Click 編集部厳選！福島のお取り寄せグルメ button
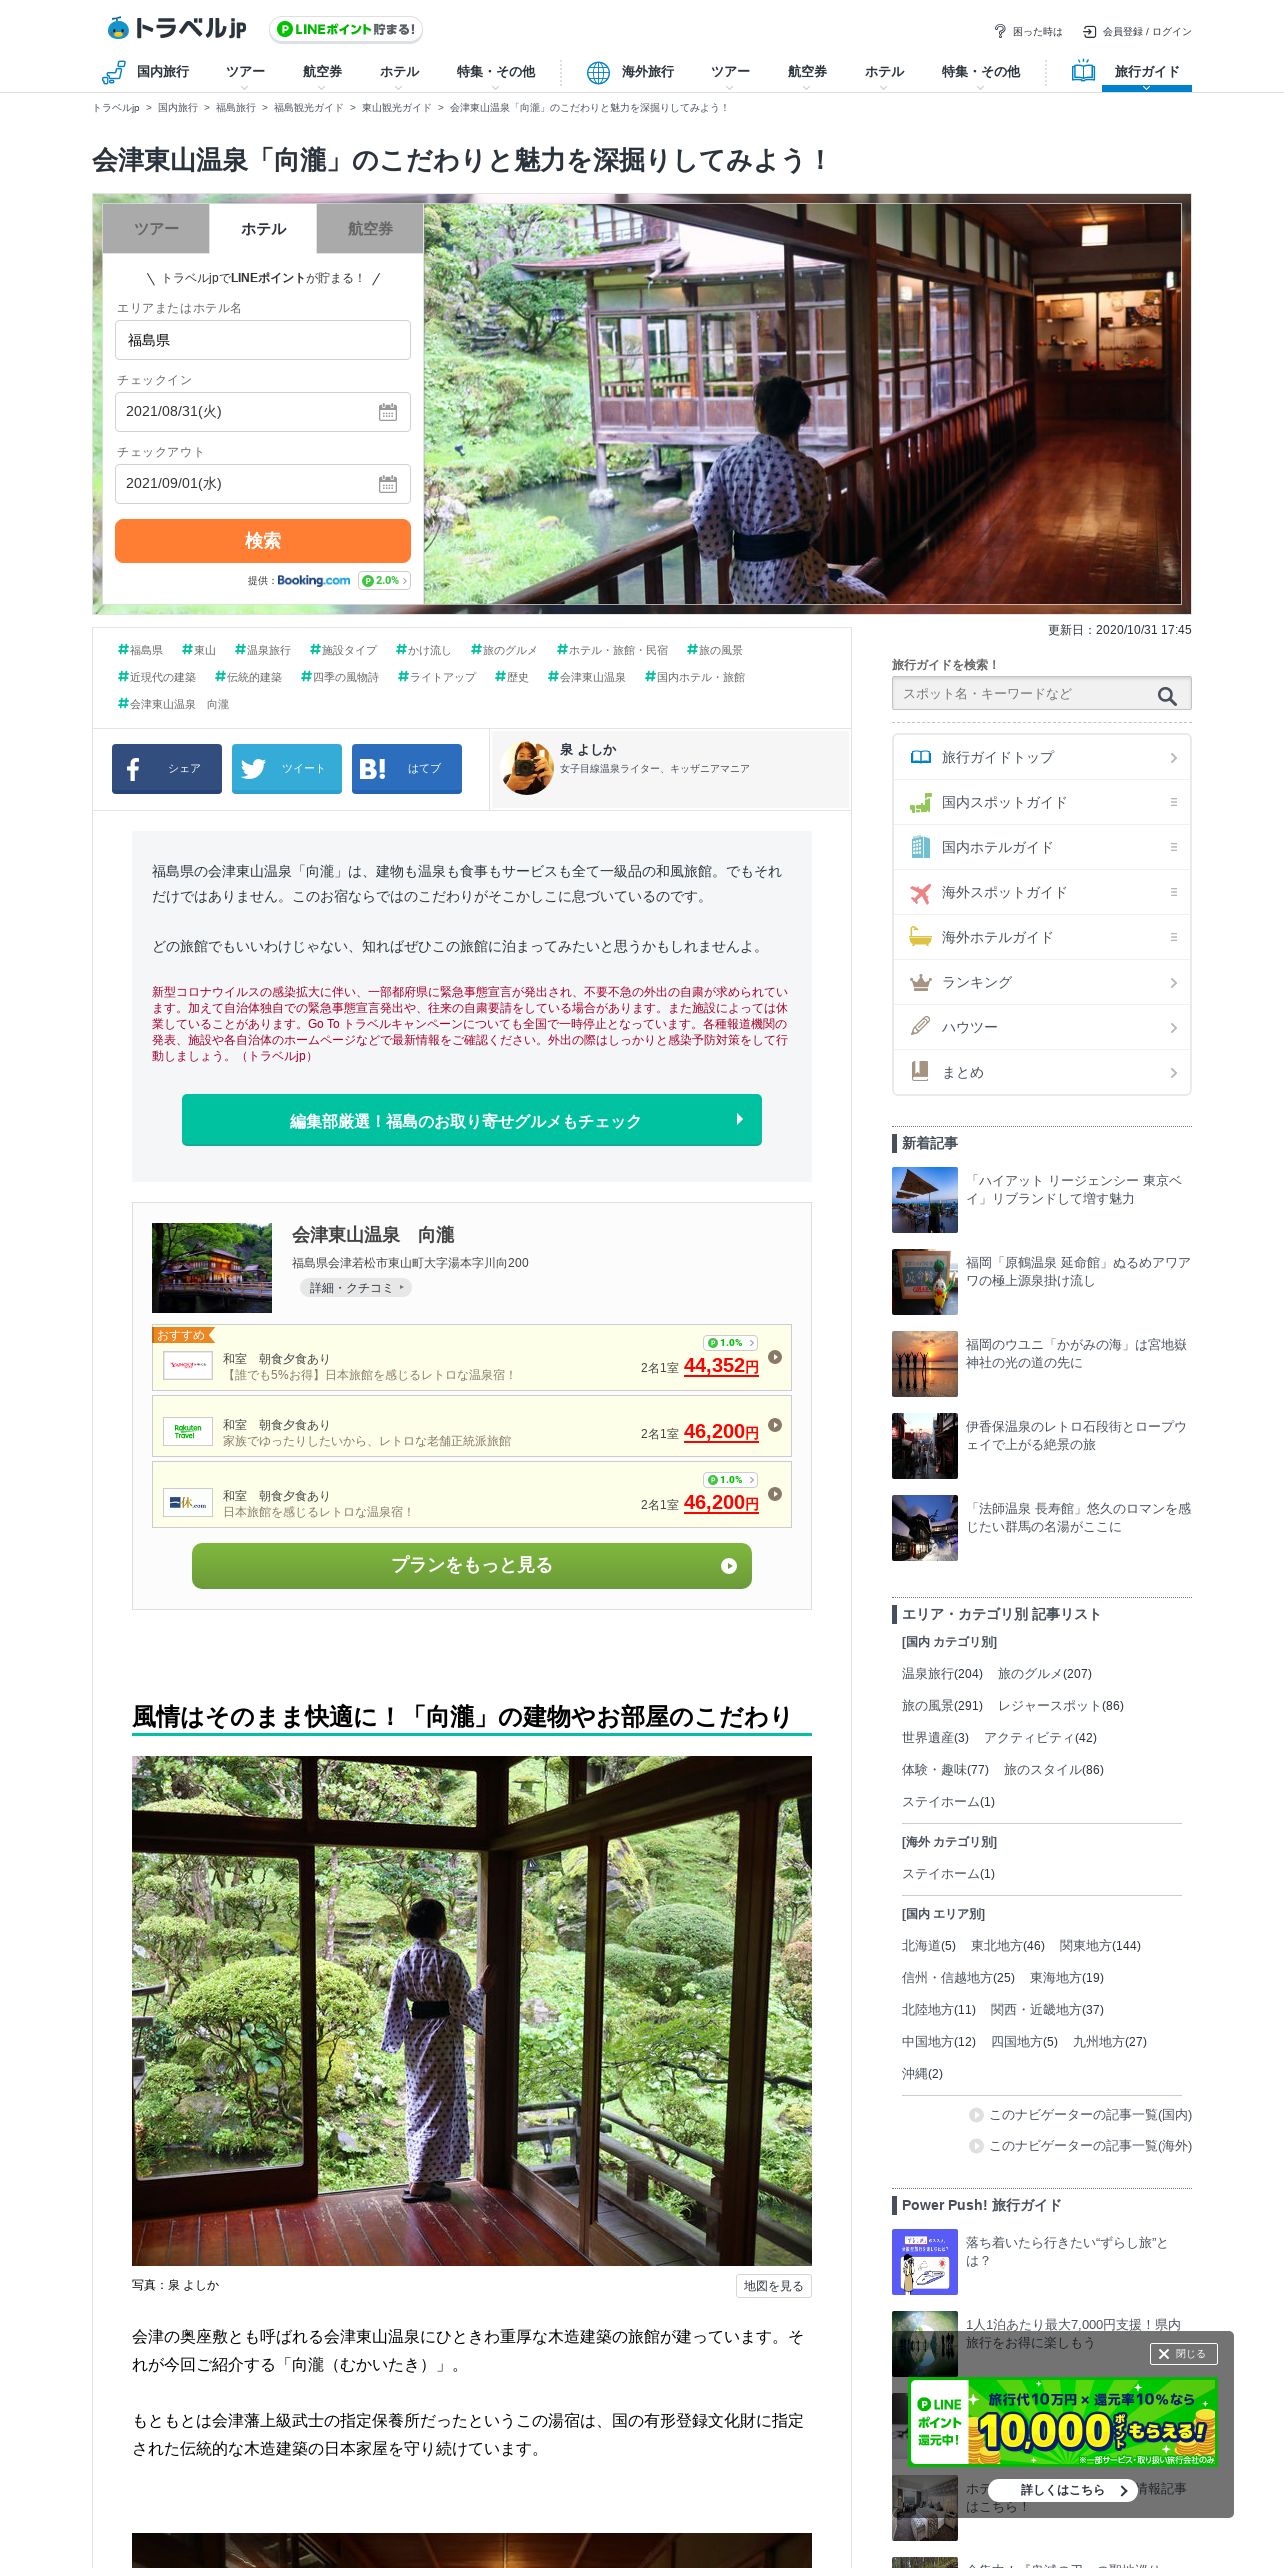Viewport: 1284px width, 2568px height. 472,1121
